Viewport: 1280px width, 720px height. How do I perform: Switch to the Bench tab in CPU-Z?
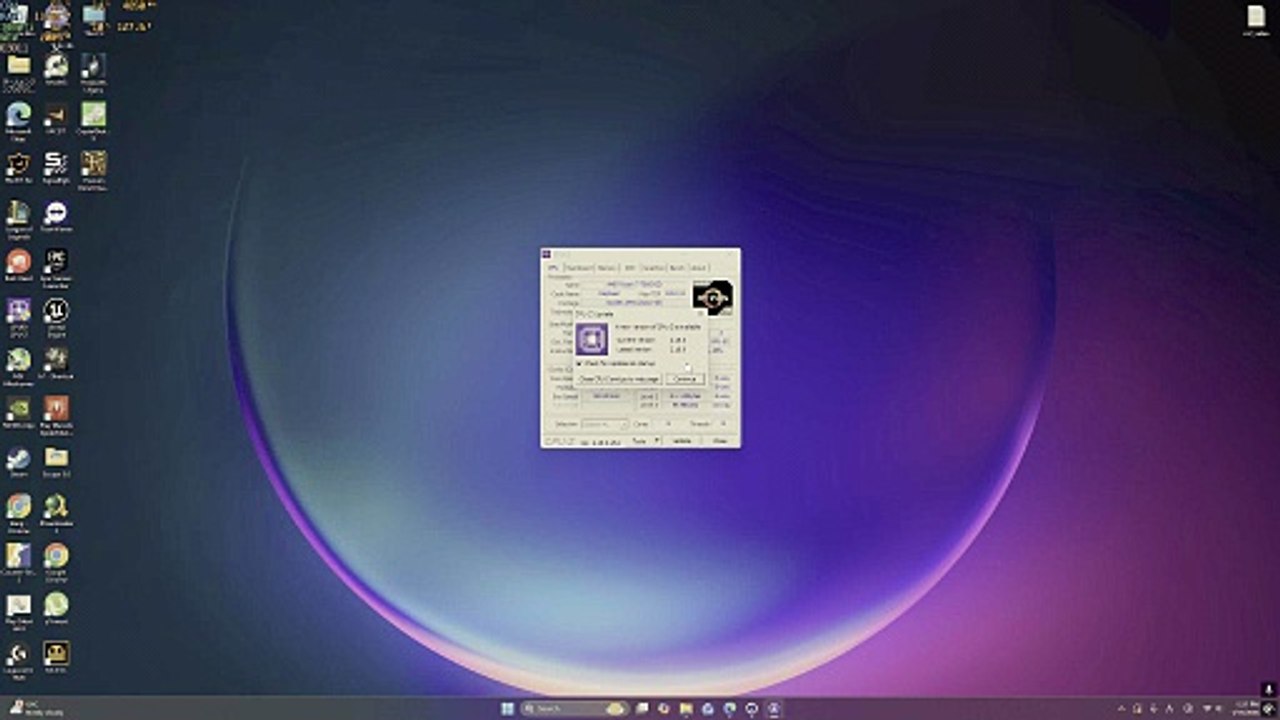point(677,268)
